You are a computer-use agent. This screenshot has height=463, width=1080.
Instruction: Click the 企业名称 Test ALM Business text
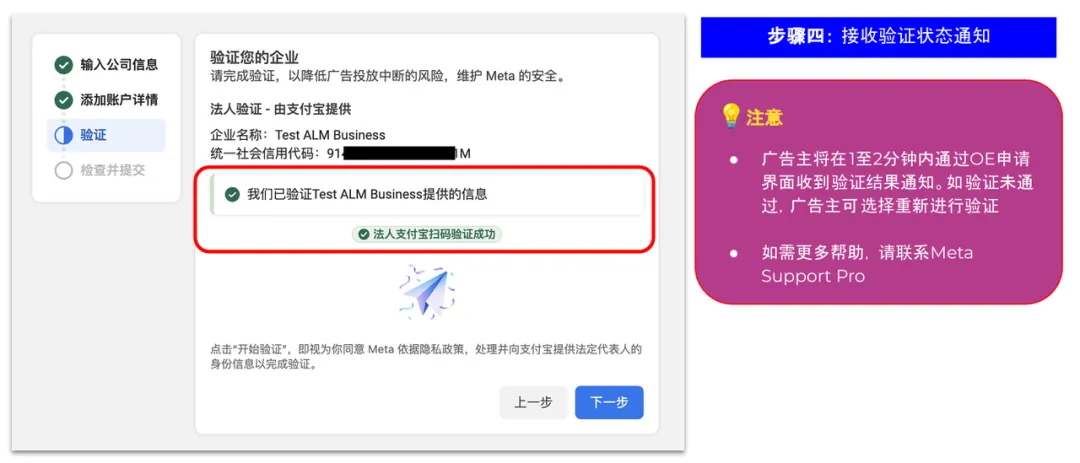[x=298, y=135]
